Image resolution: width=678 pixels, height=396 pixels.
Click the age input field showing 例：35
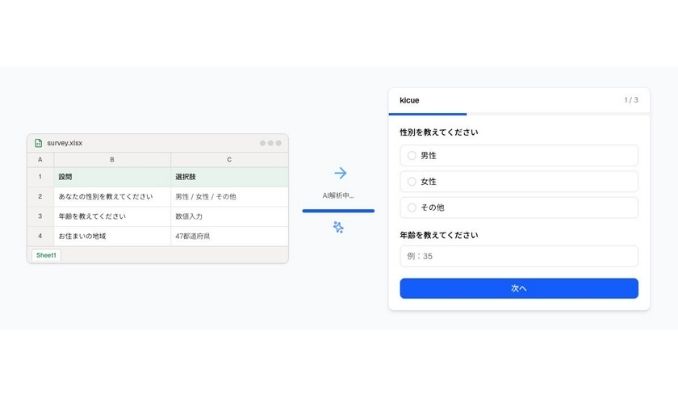coord(519,256)
